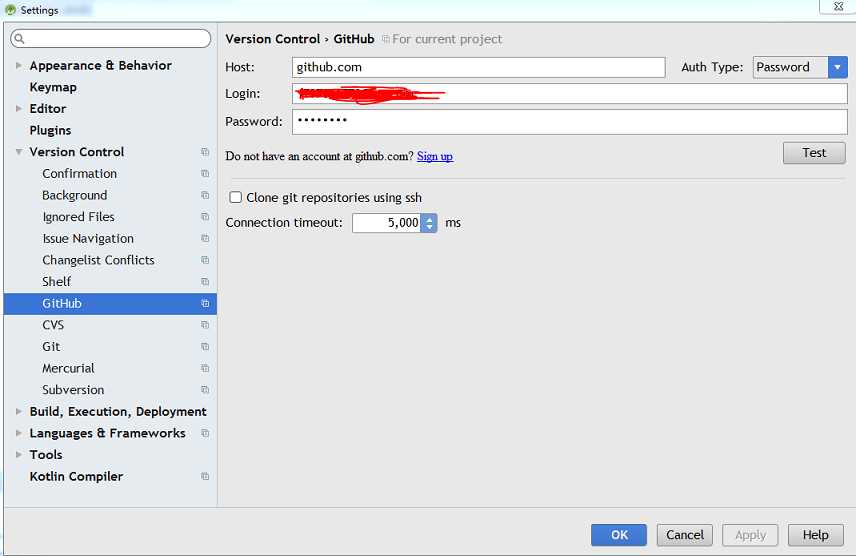Expand Languages & Frameworks section
Image resolution: width=856 pixels, height=556 pixels.
coord(19,433)
